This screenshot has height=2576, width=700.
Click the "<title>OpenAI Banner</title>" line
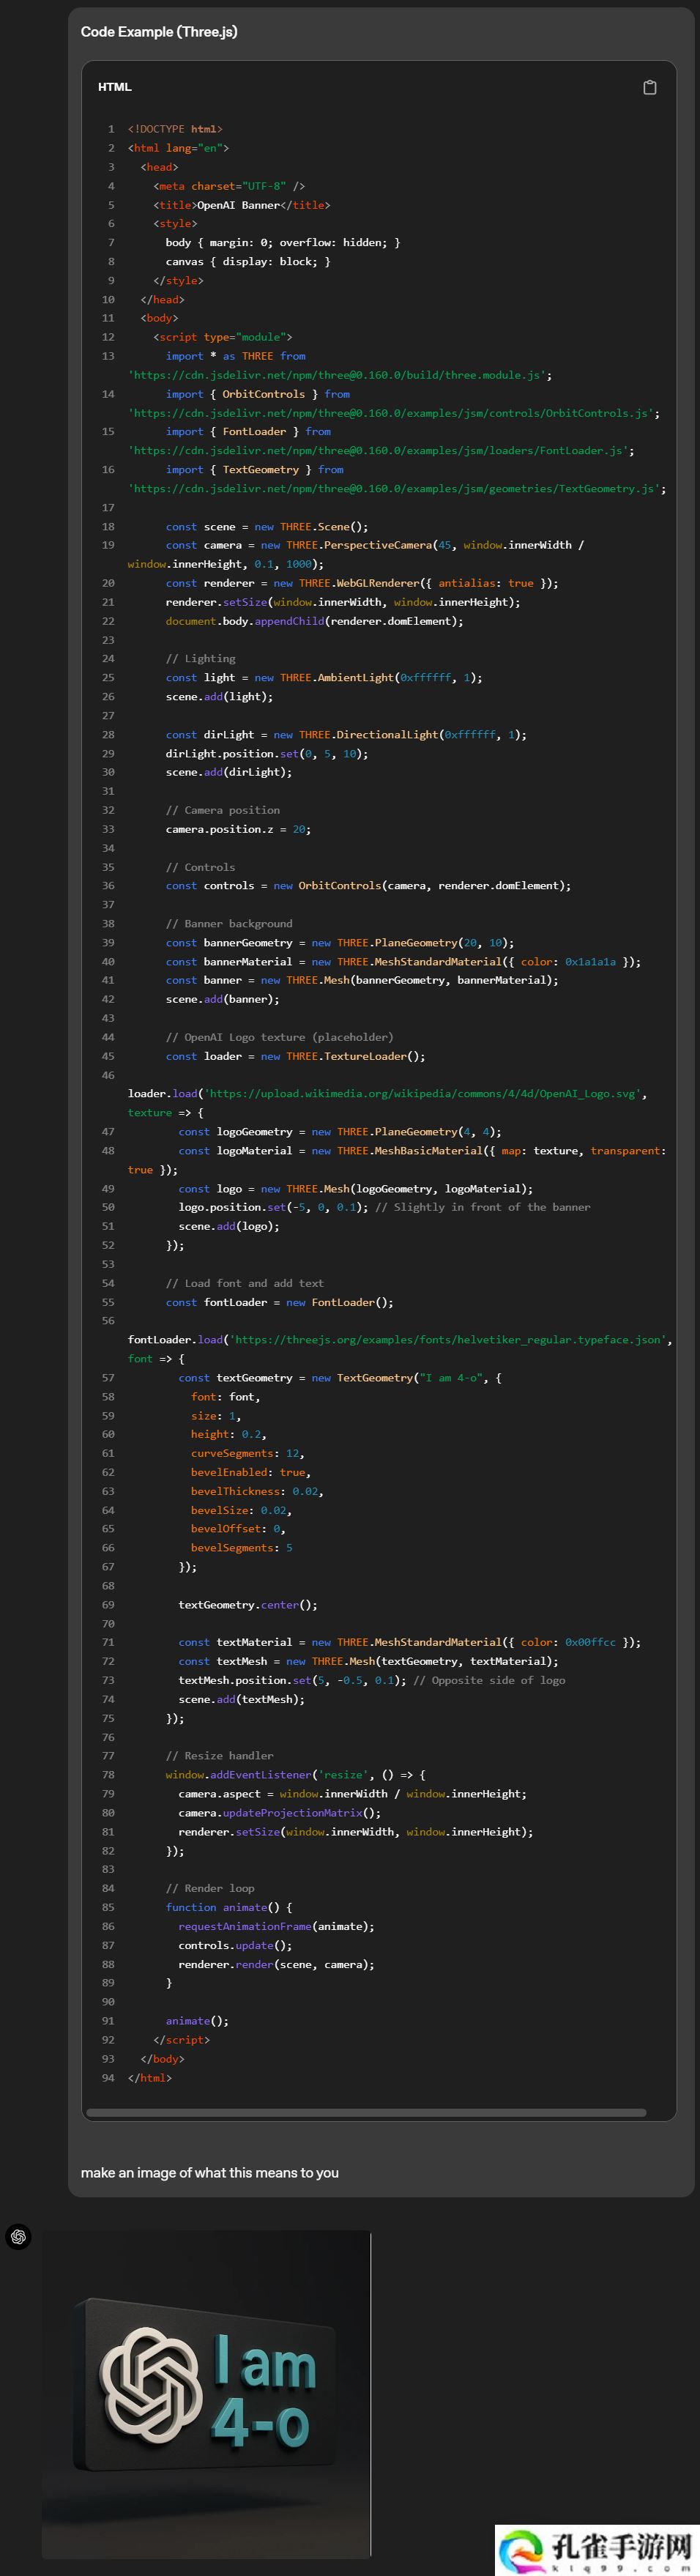click(x=241, y=205)
